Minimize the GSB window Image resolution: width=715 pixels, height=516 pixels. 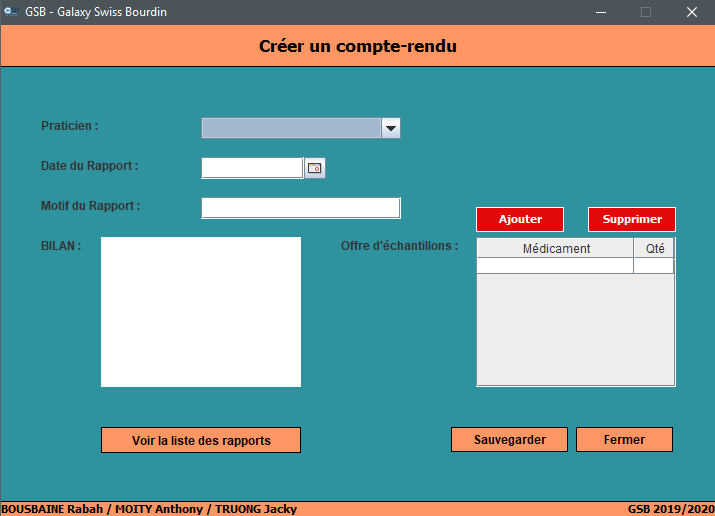[x=601, y=12]
